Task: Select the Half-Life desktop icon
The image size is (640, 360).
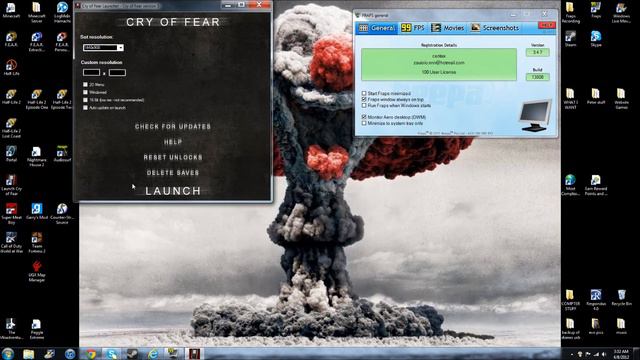Action: [x=11, y=68]
